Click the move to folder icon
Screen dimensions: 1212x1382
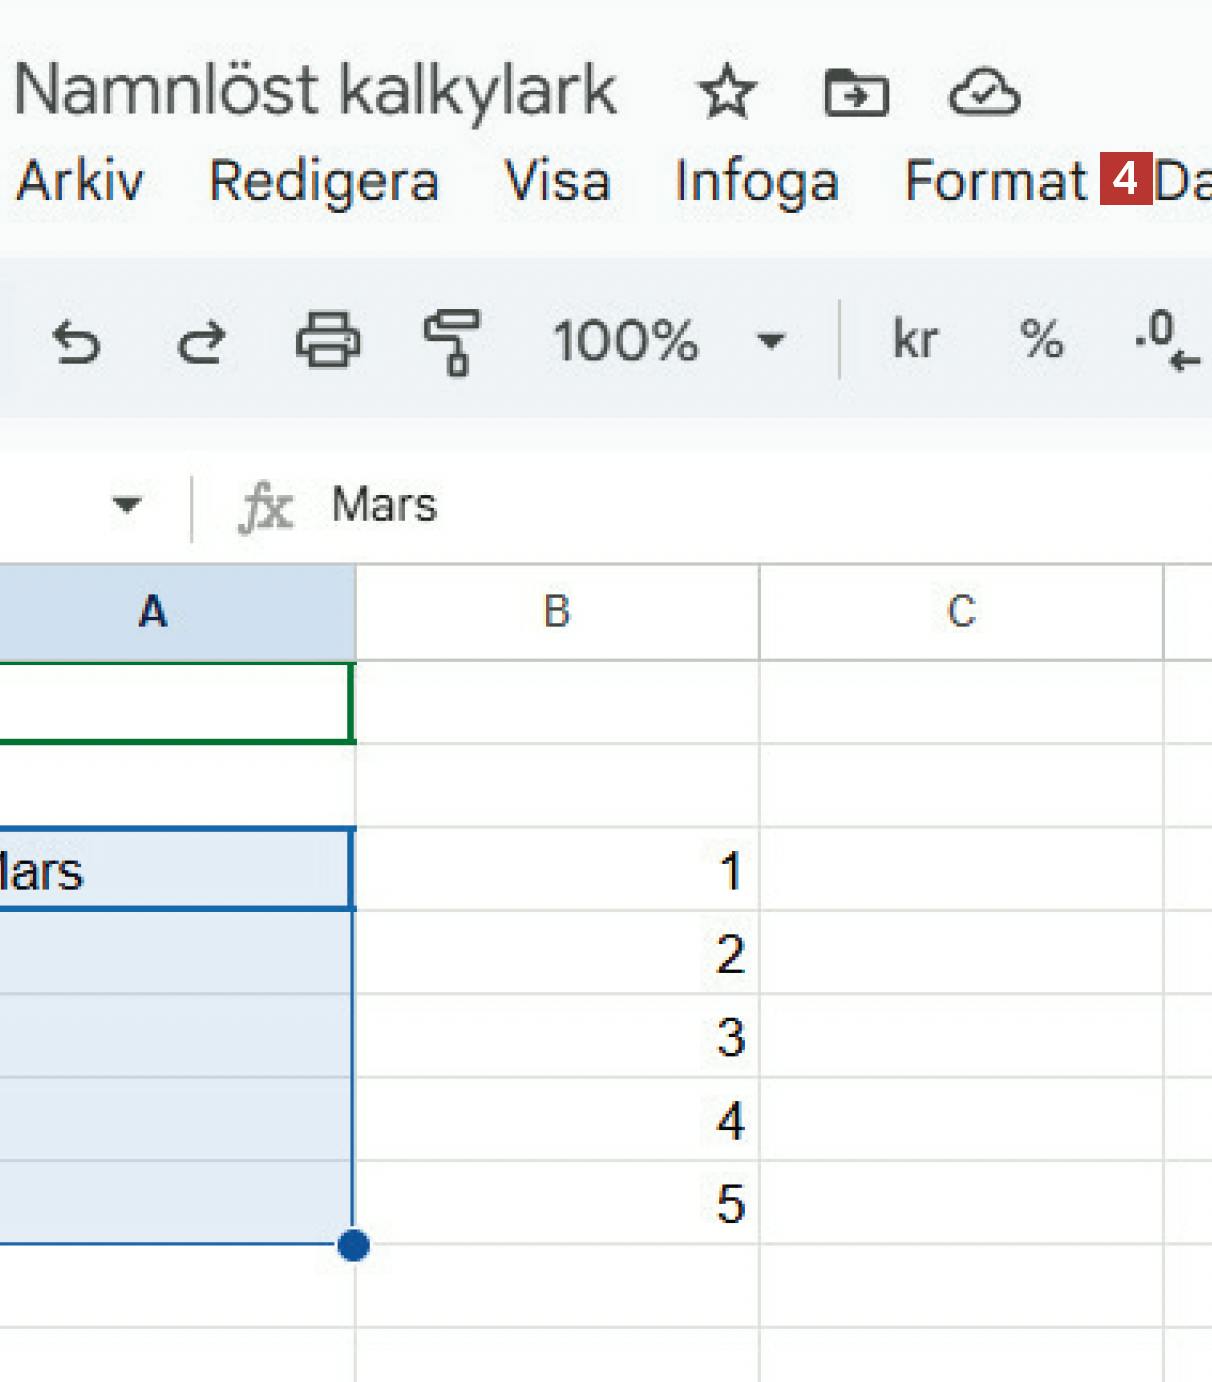tap(856, 93)
